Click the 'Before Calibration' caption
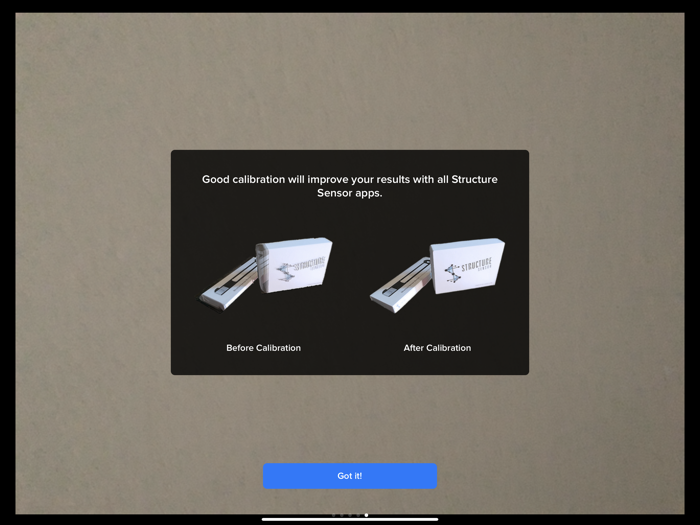The image size is (700, 525). (263, 348)
